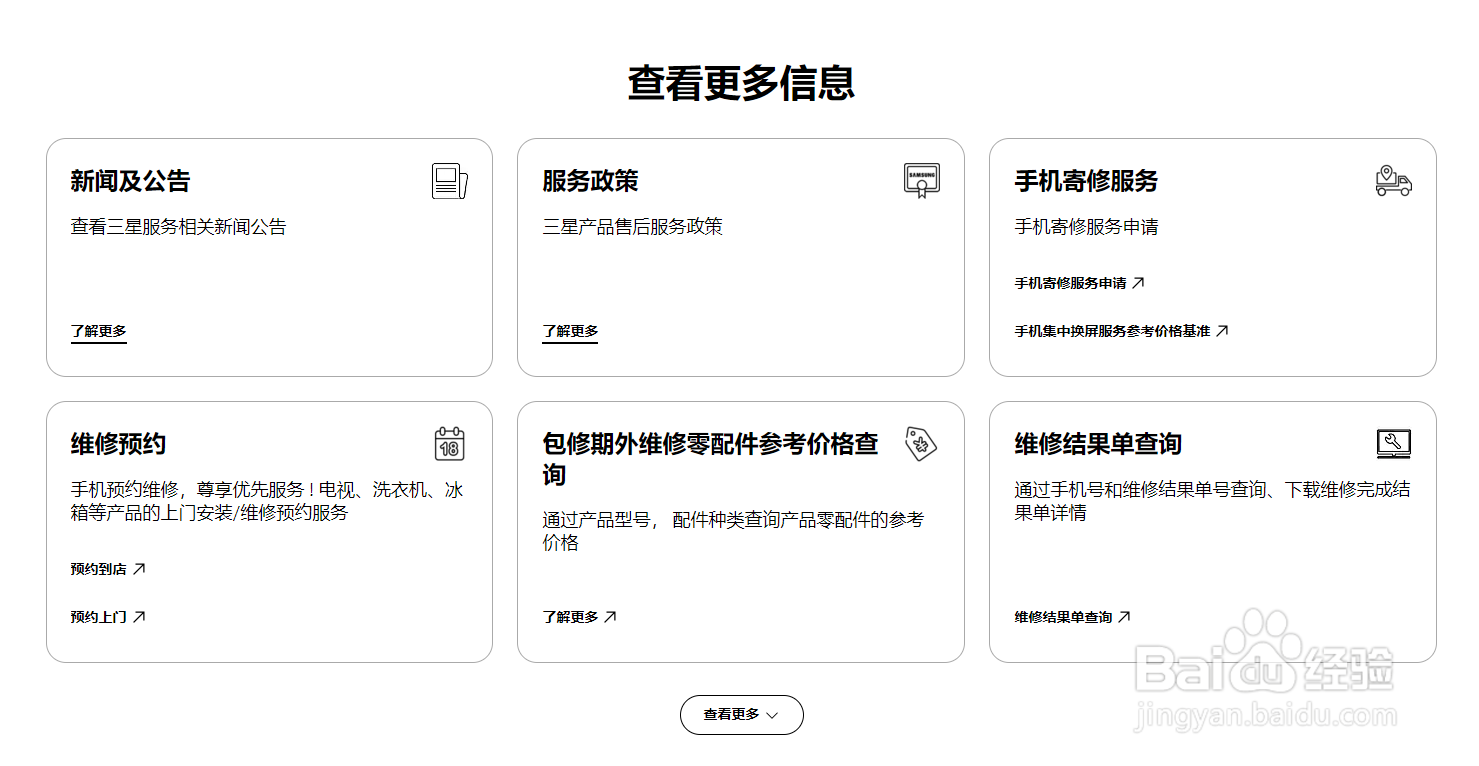Click the 新闻及公告 card title
This screenshot has height=766, width=1479.
point(130,181)
